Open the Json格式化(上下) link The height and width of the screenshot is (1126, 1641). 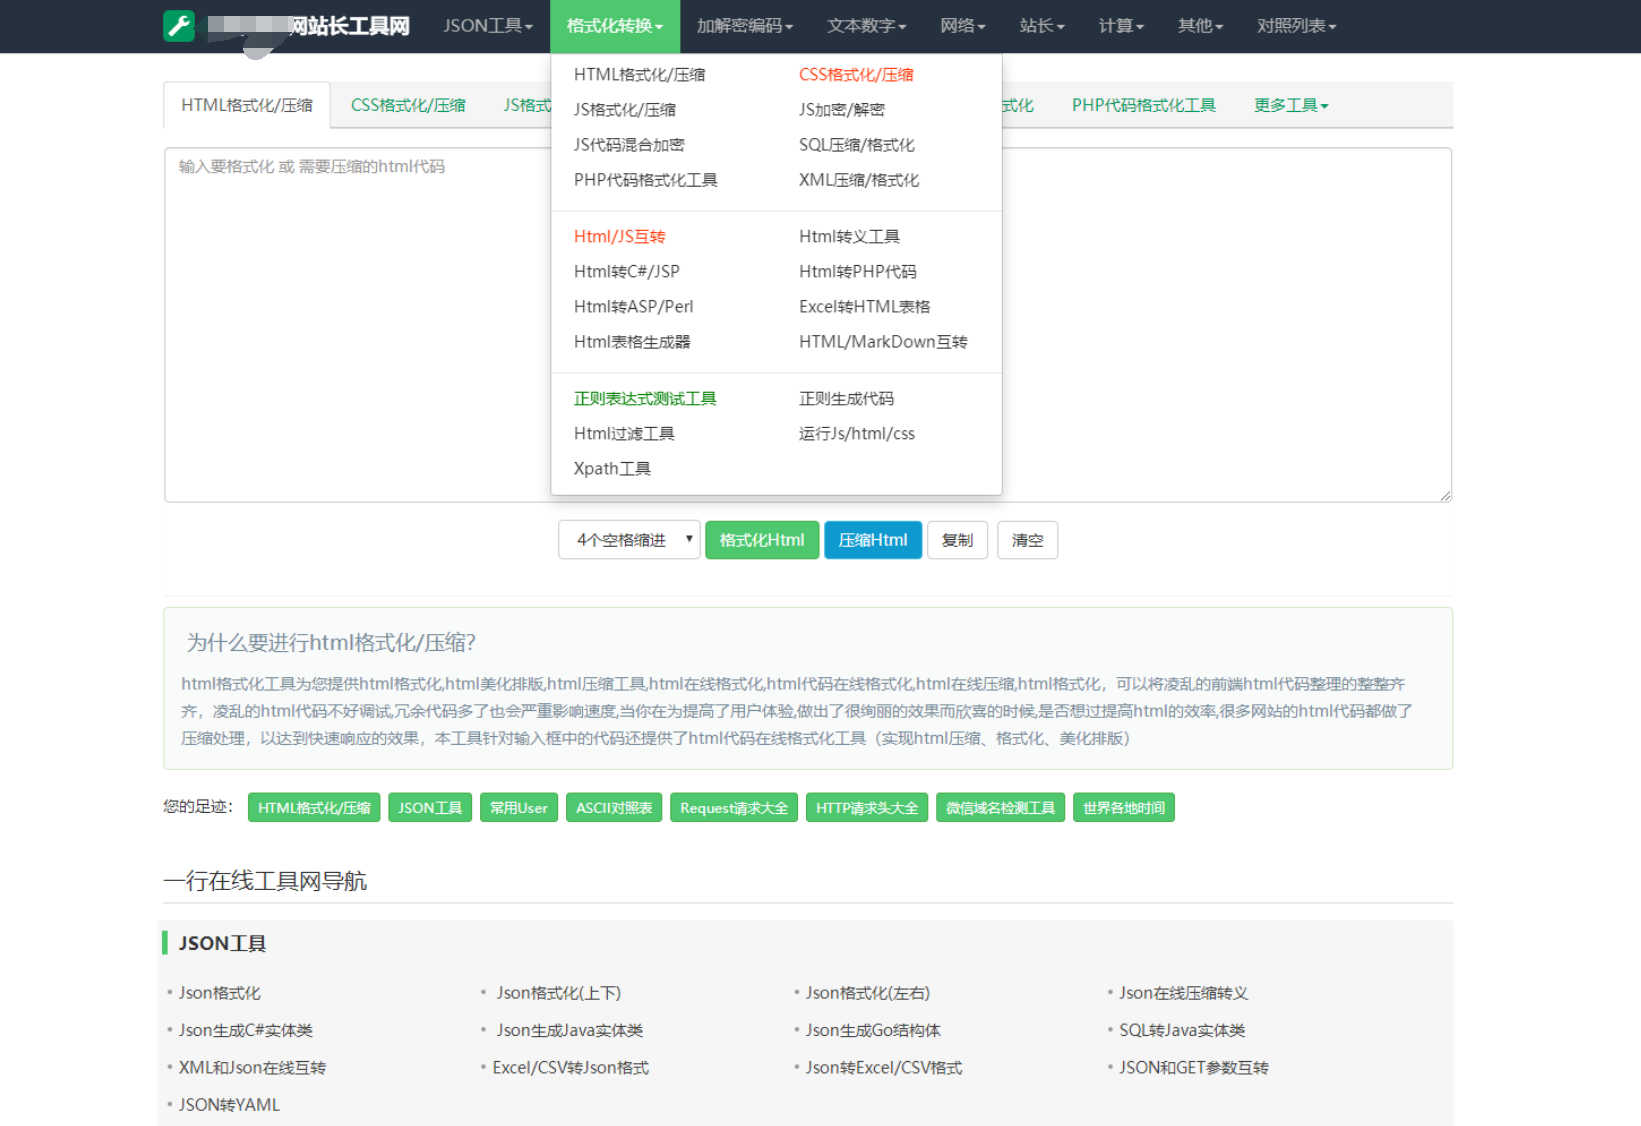[x=559, y=993]
